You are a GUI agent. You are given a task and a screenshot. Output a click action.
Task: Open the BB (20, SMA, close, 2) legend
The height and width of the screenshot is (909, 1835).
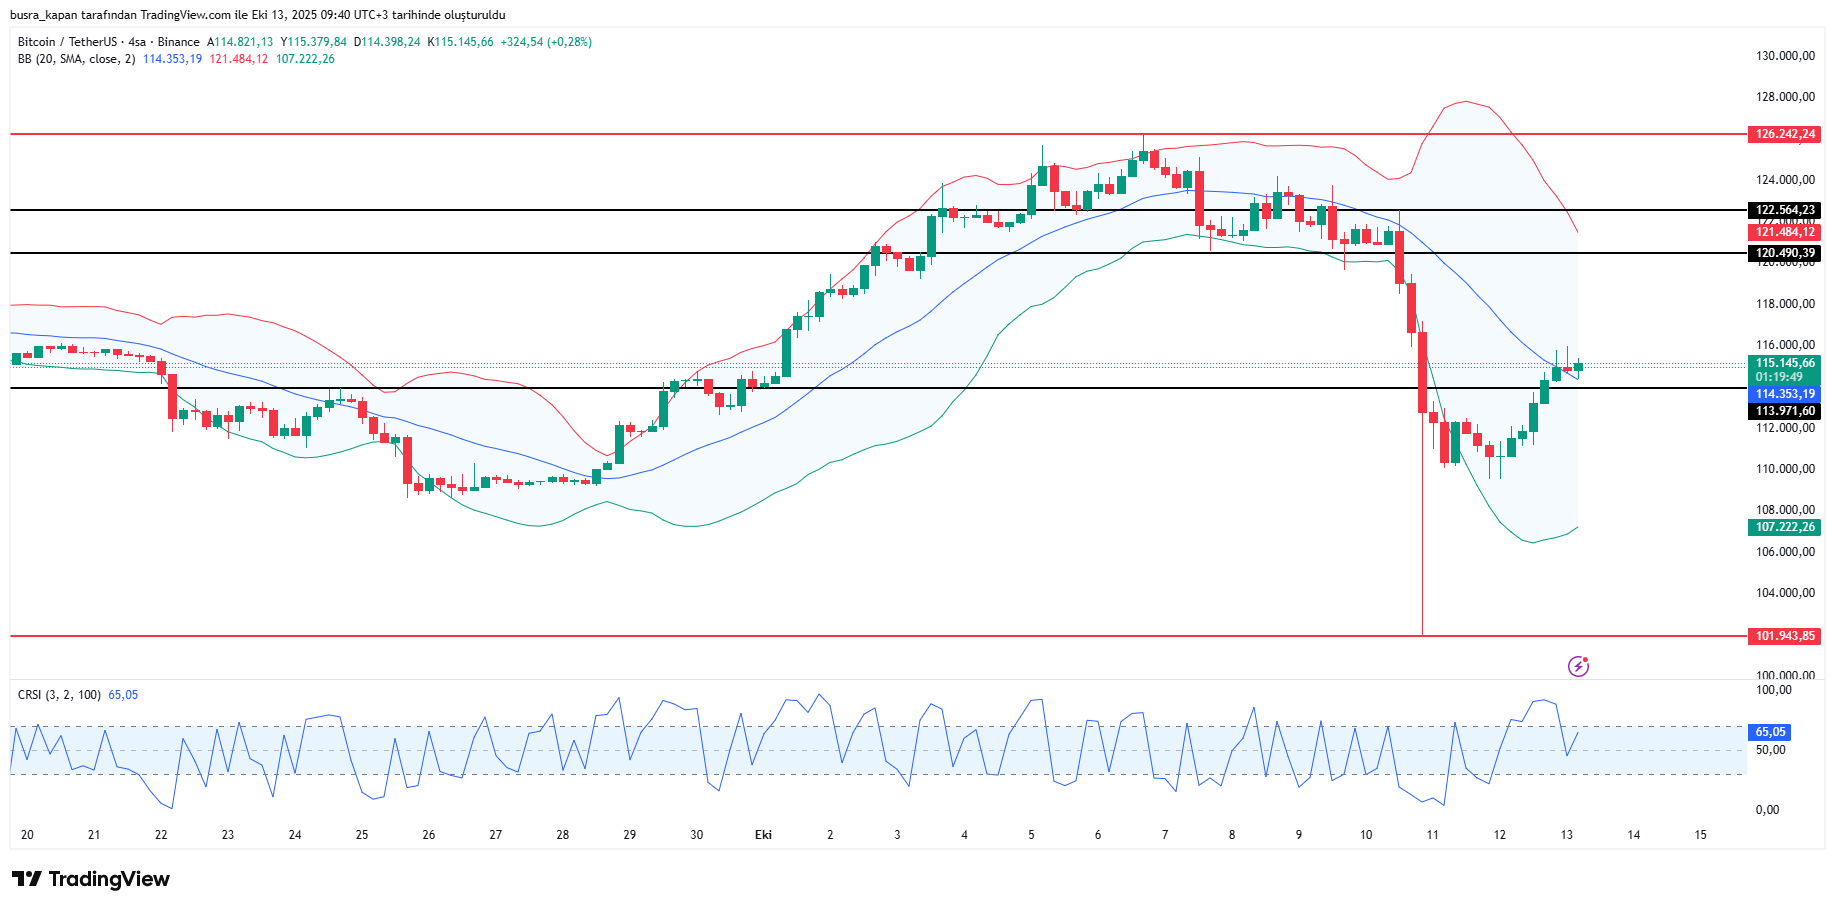[x=76, y=59]
